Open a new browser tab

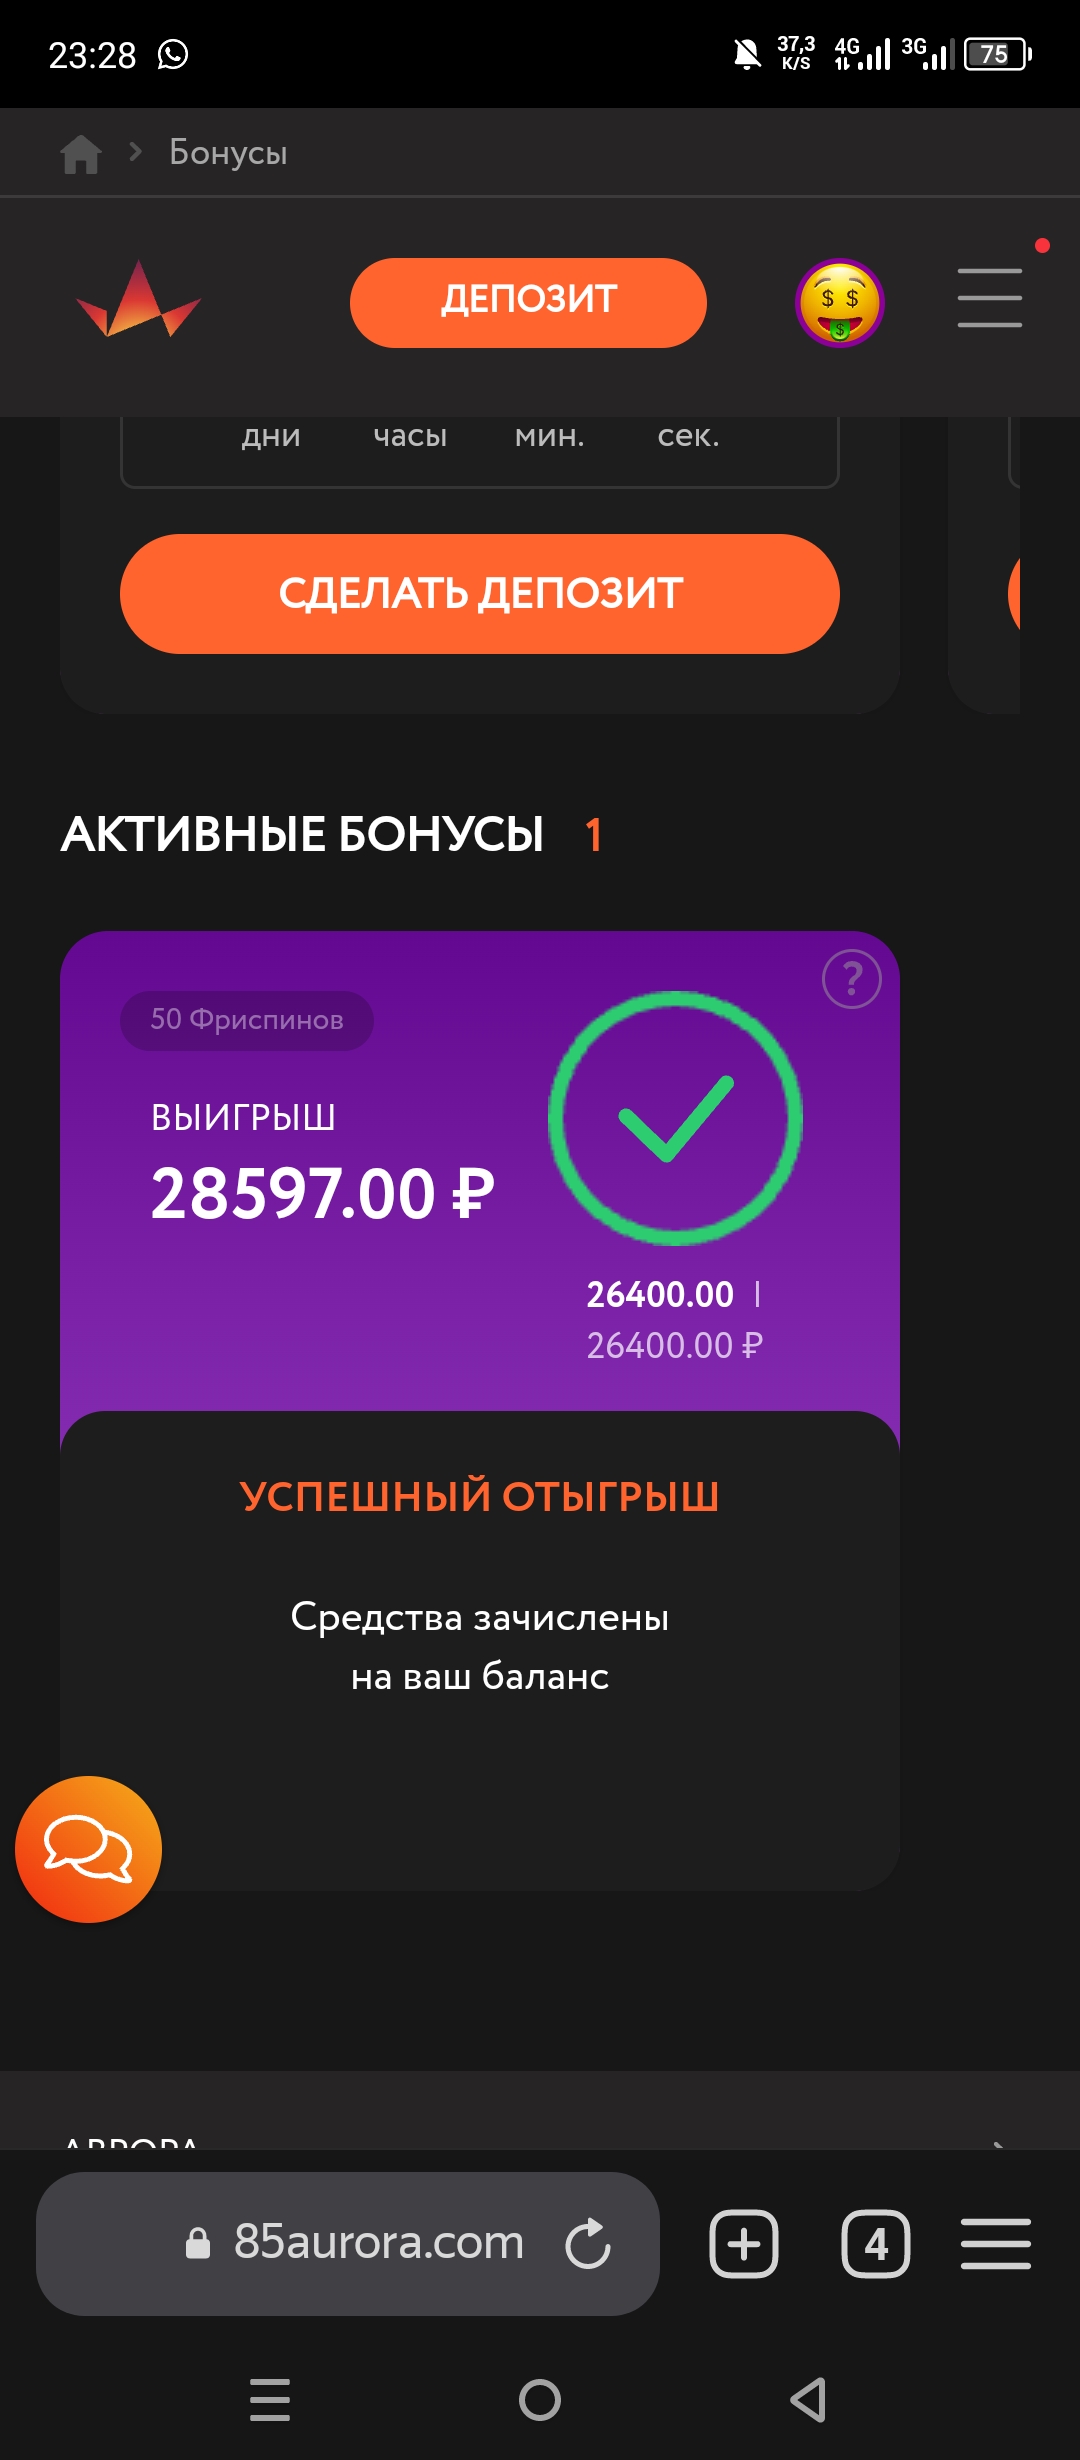pyautogui.click(x=744, y=2243)
